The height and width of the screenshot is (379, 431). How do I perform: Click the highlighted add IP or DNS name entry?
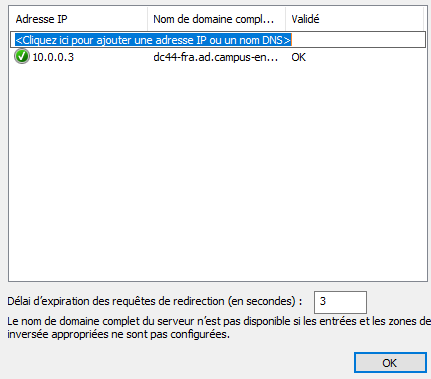[153, 40]
